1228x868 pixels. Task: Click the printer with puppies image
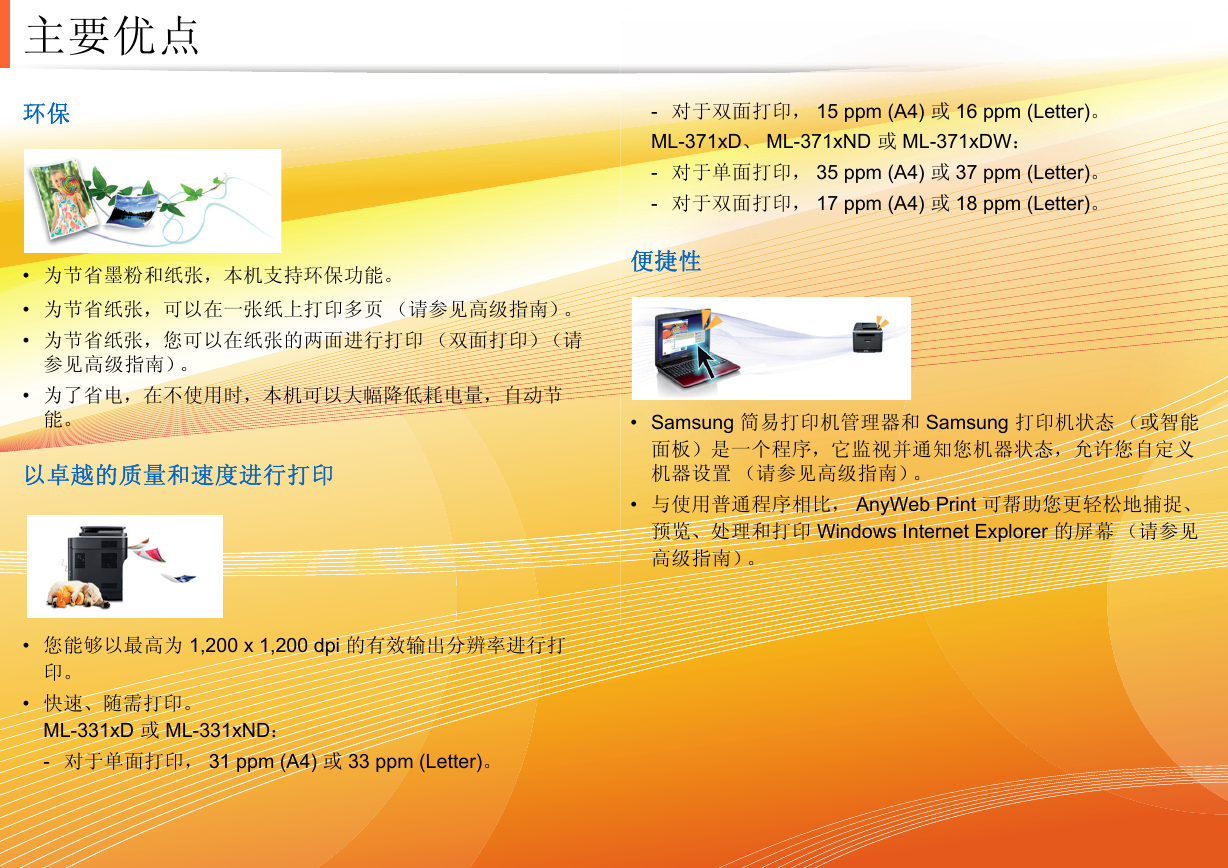(x=125, y=566)
